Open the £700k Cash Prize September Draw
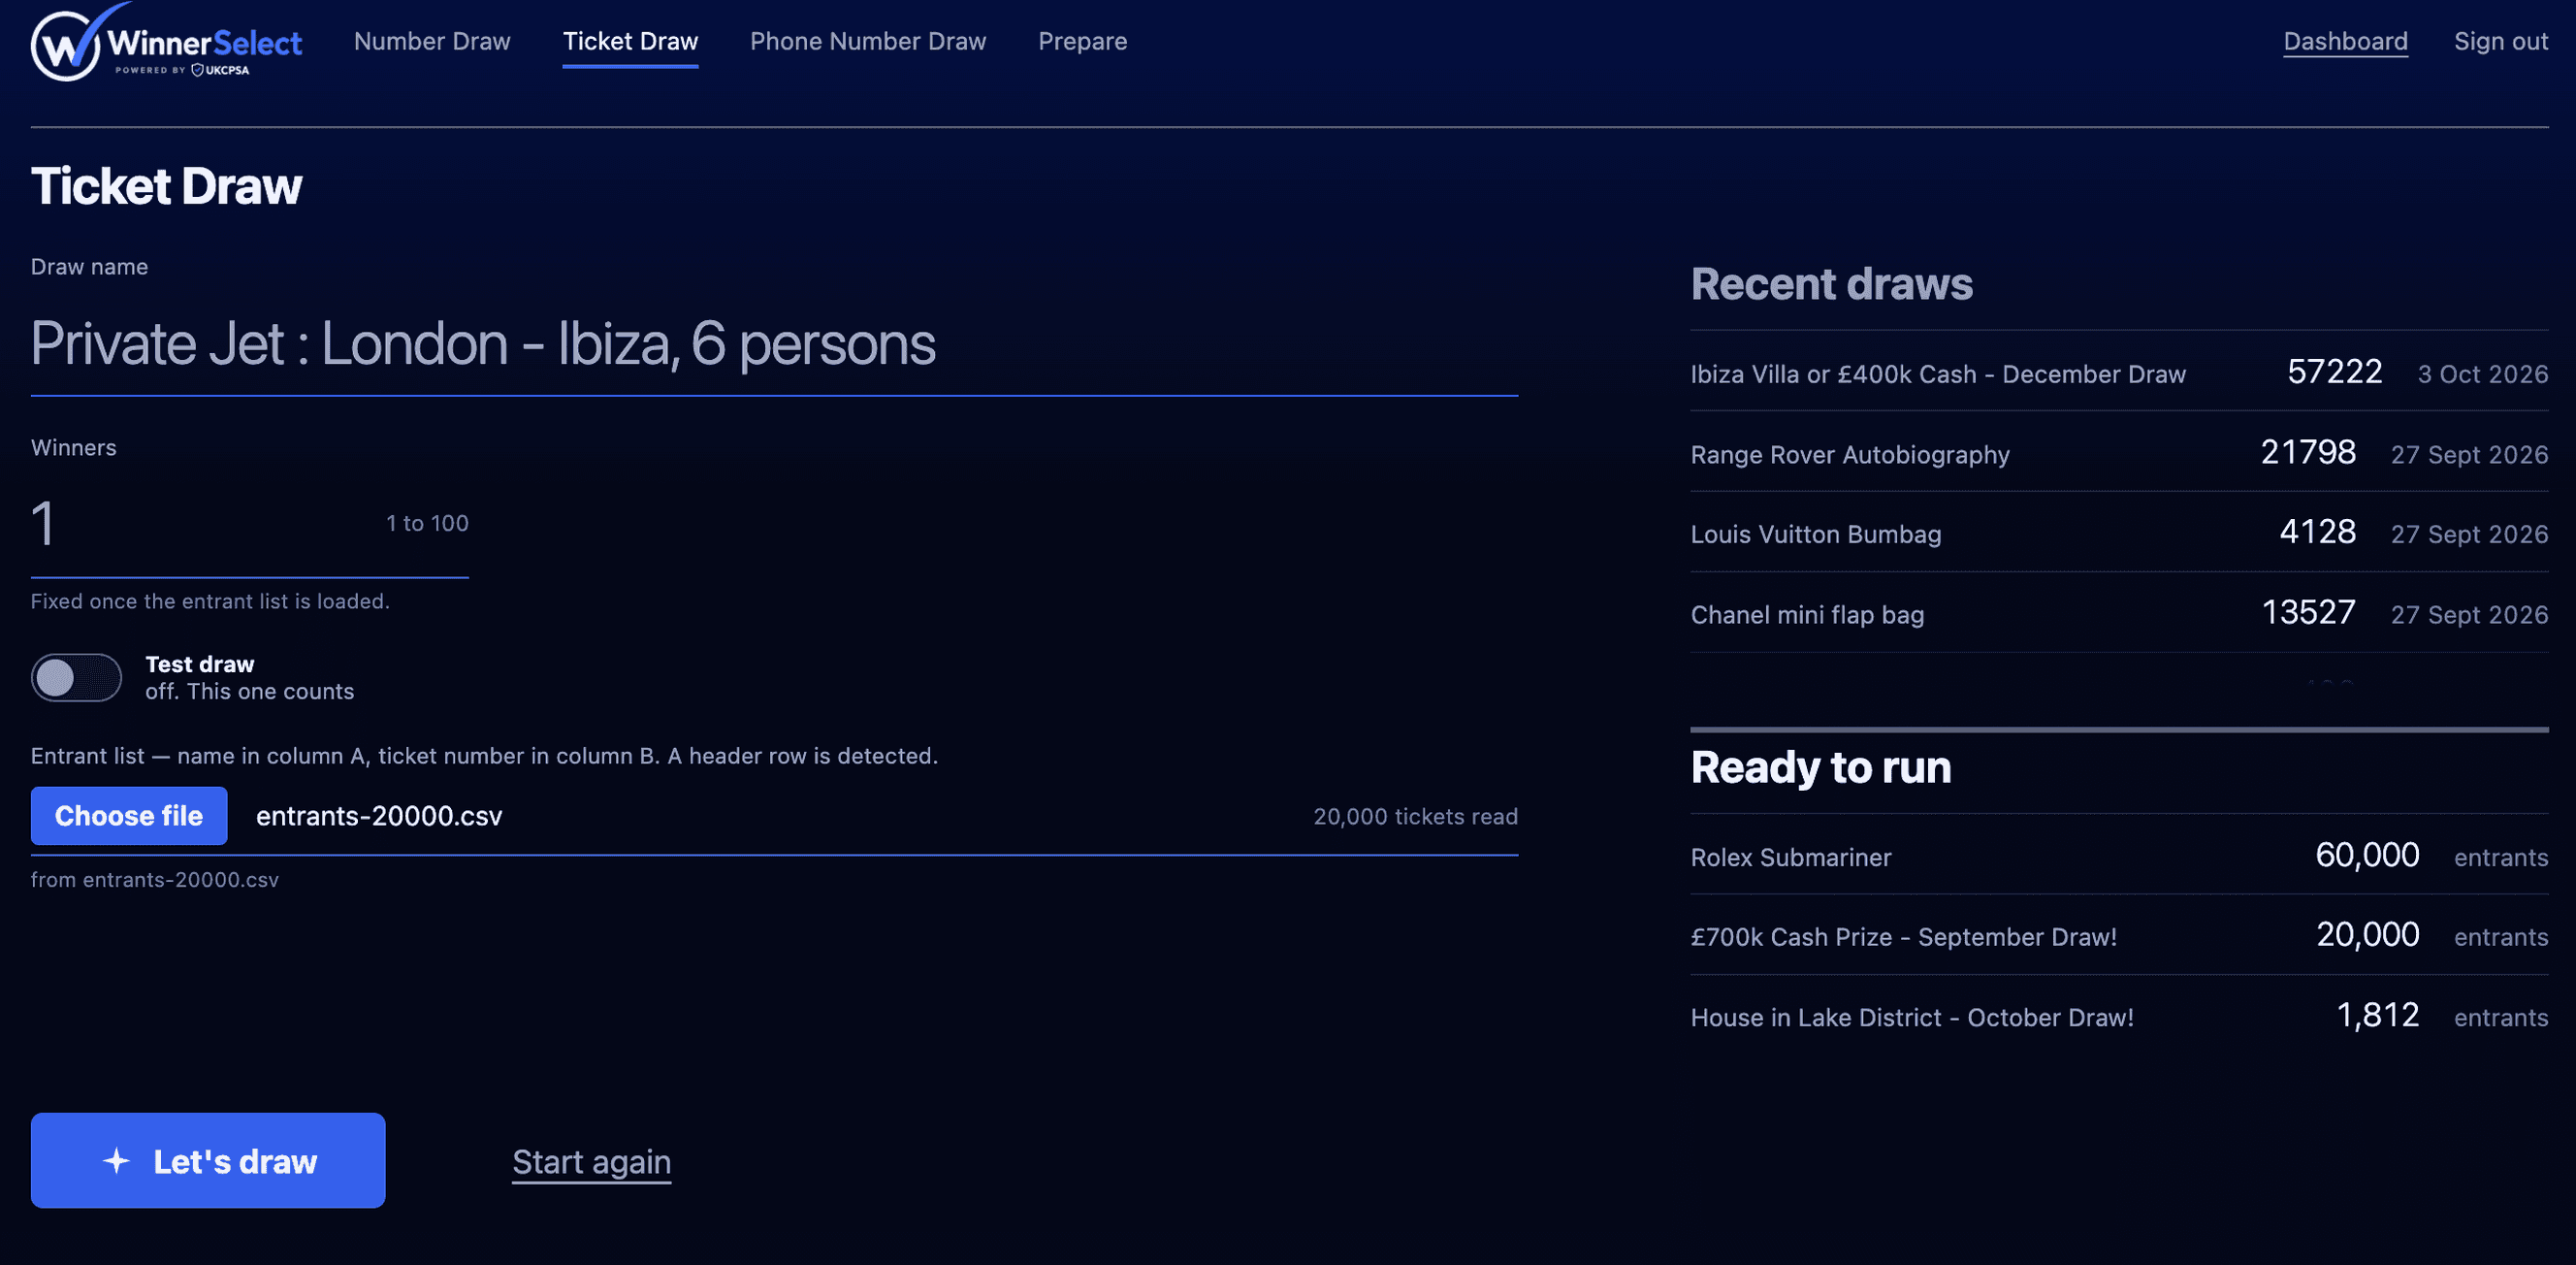Viewport: 2576px width, 1265px height. tap(2119, 936)
